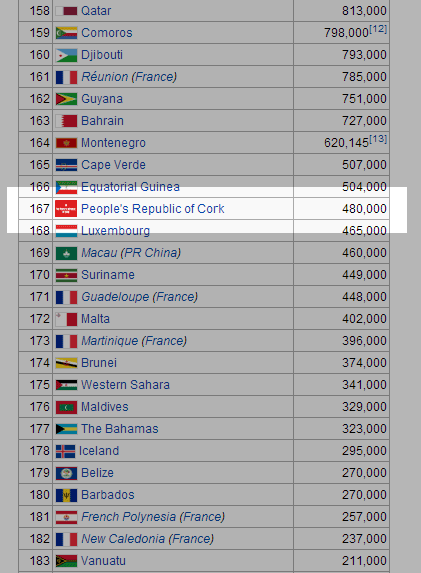
Task: Follow the Macau (PR China) link
Action: pos(131,253)
